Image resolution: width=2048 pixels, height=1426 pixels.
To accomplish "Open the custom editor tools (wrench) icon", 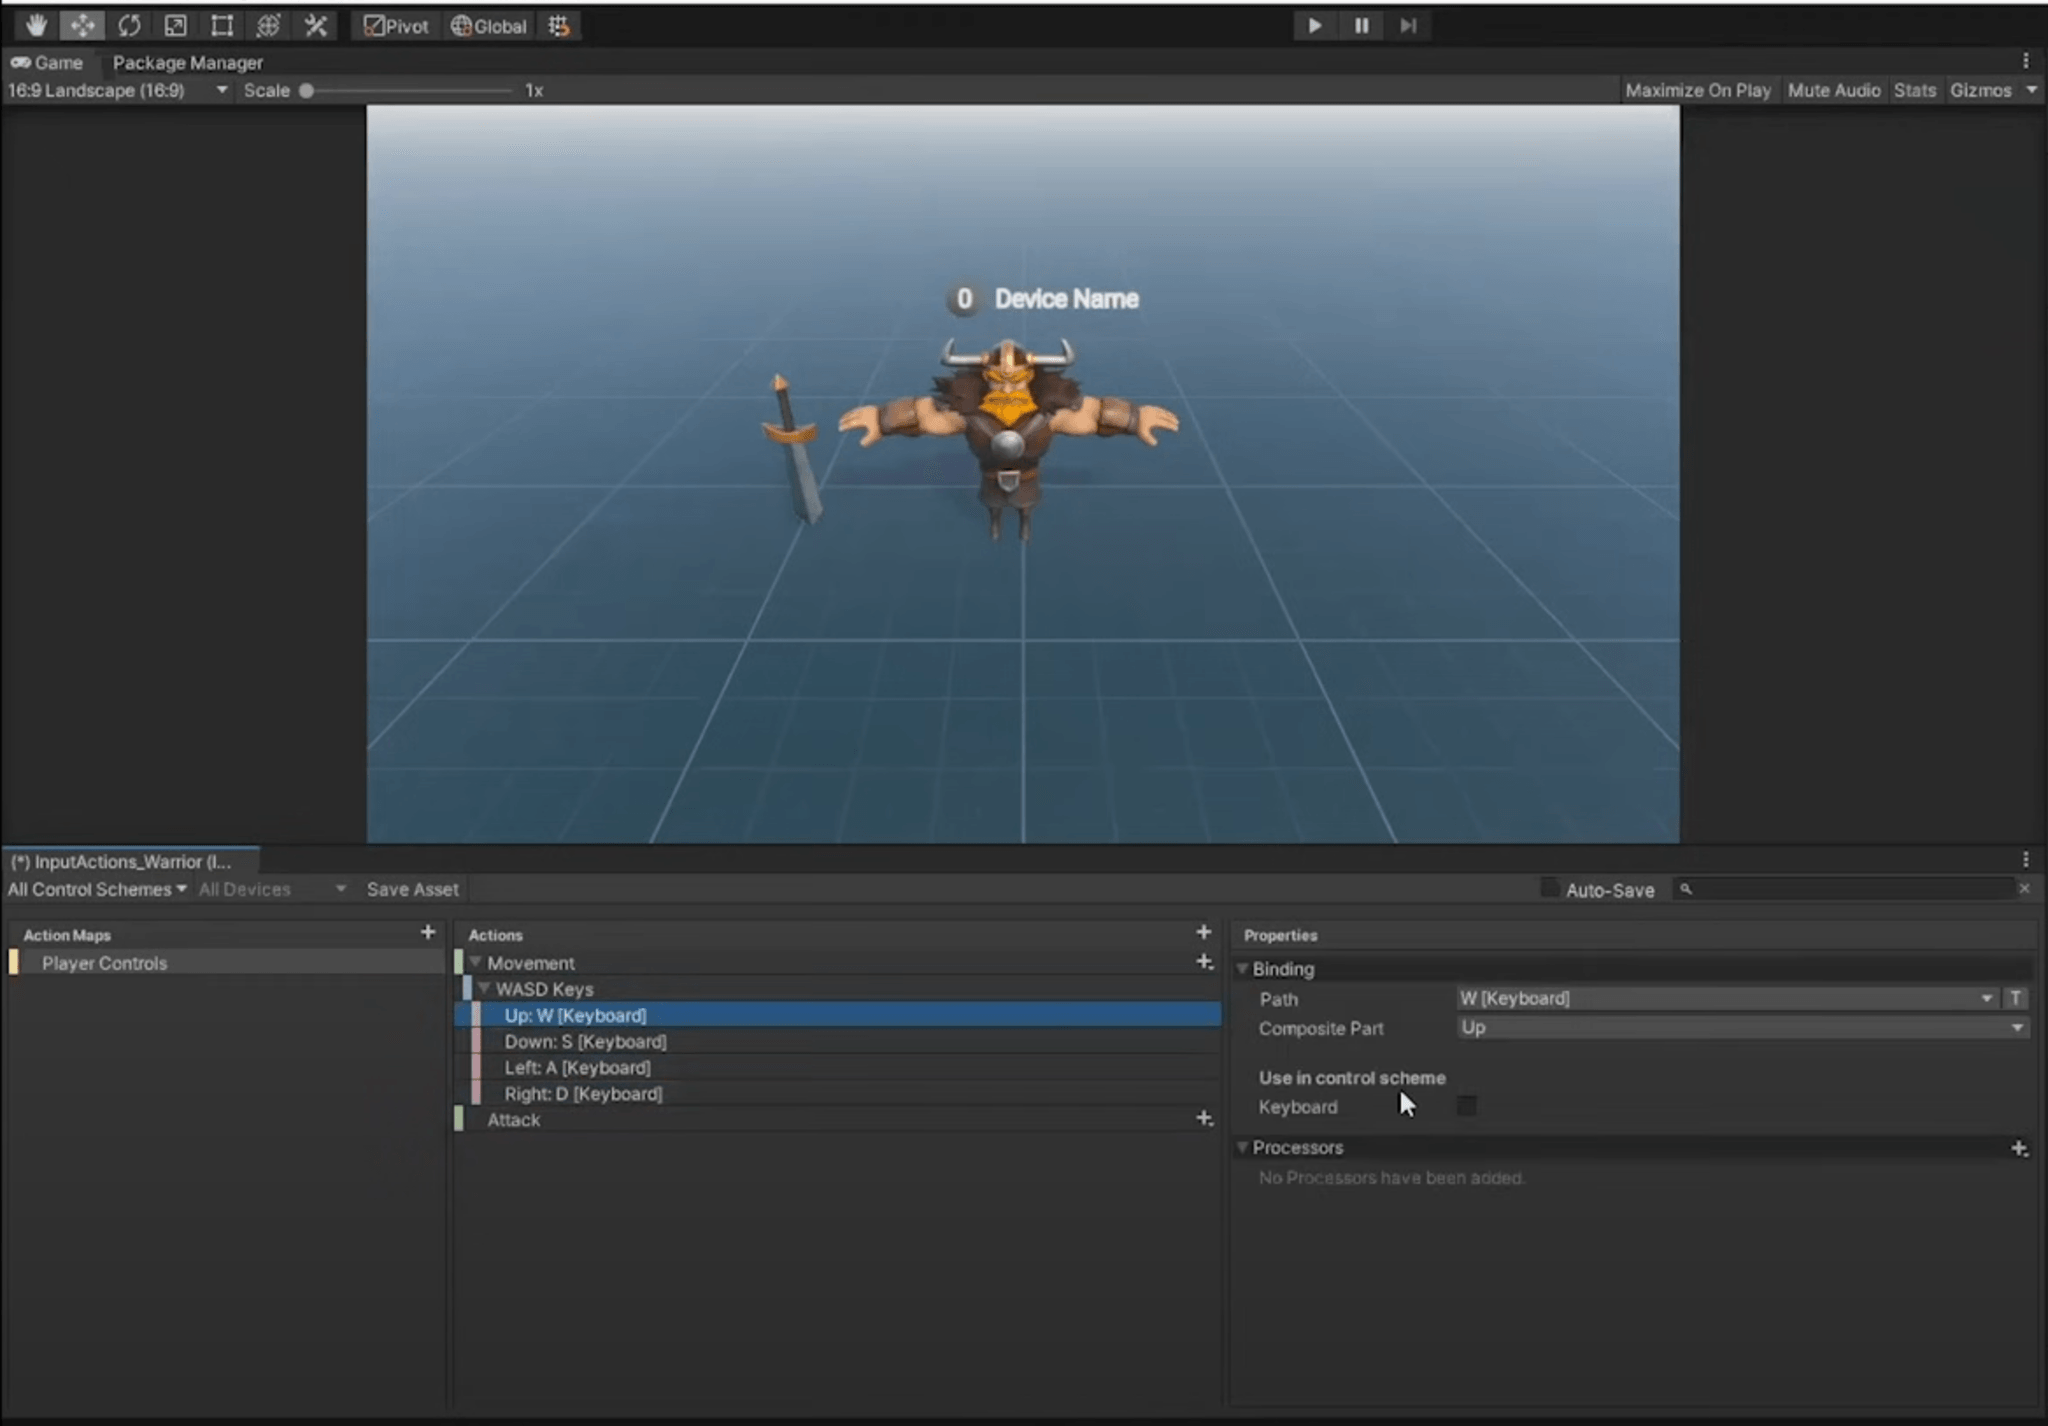I will [316, 25].
